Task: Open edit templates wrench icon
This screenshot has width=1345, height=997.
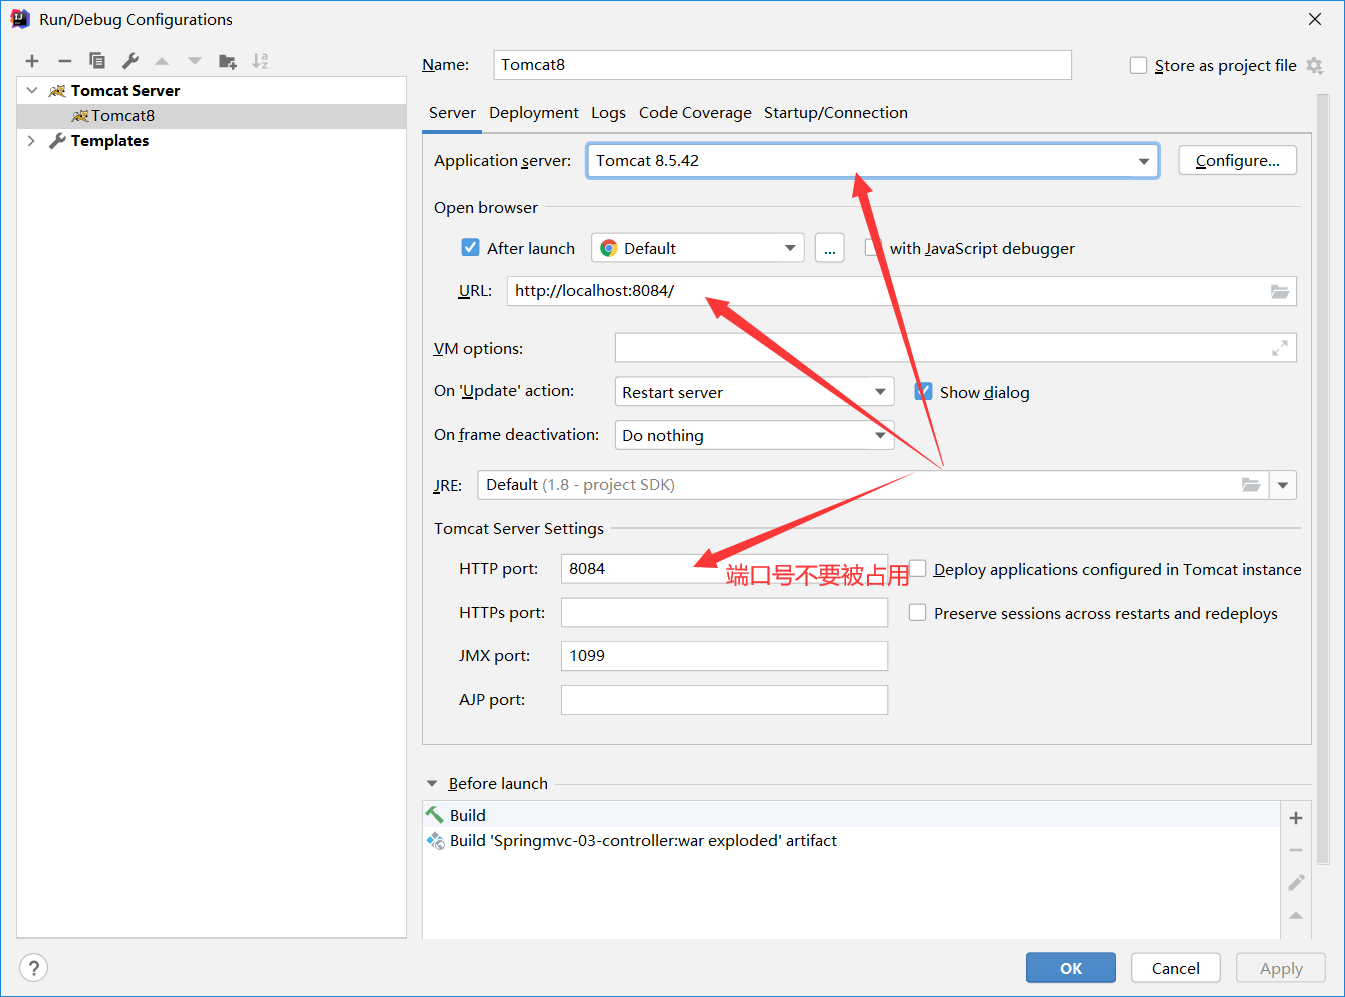Action: tap(130, 61)
